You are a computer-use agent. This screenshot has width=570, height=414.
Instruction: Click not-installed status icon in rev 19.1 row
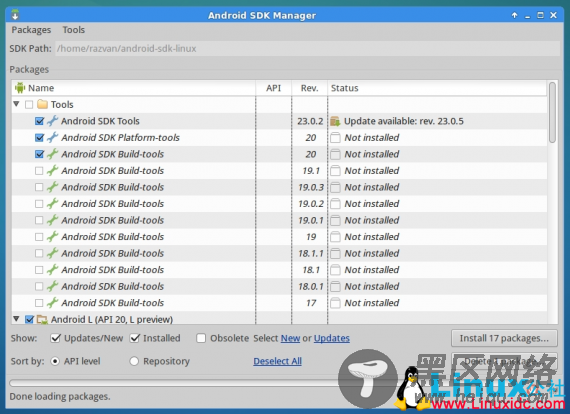click(335, 171)
